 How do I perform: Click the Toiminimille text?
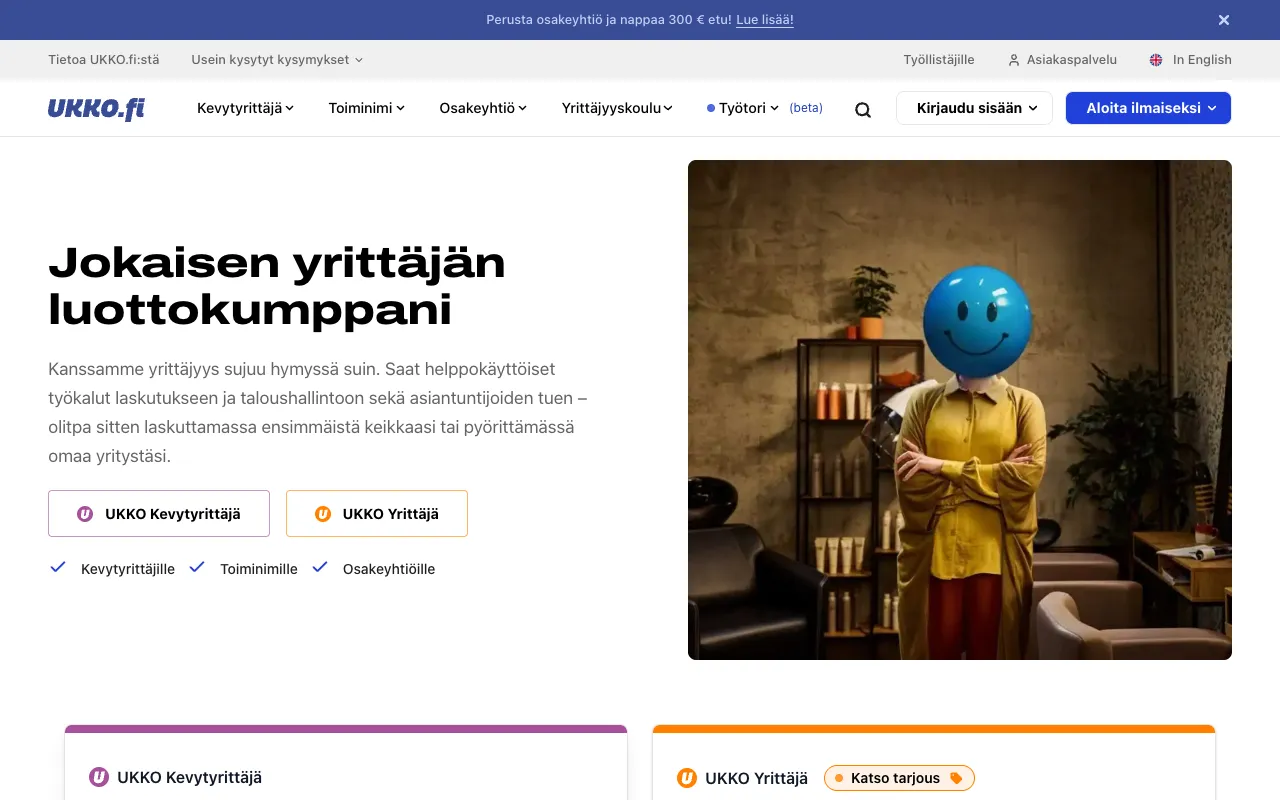259,569
